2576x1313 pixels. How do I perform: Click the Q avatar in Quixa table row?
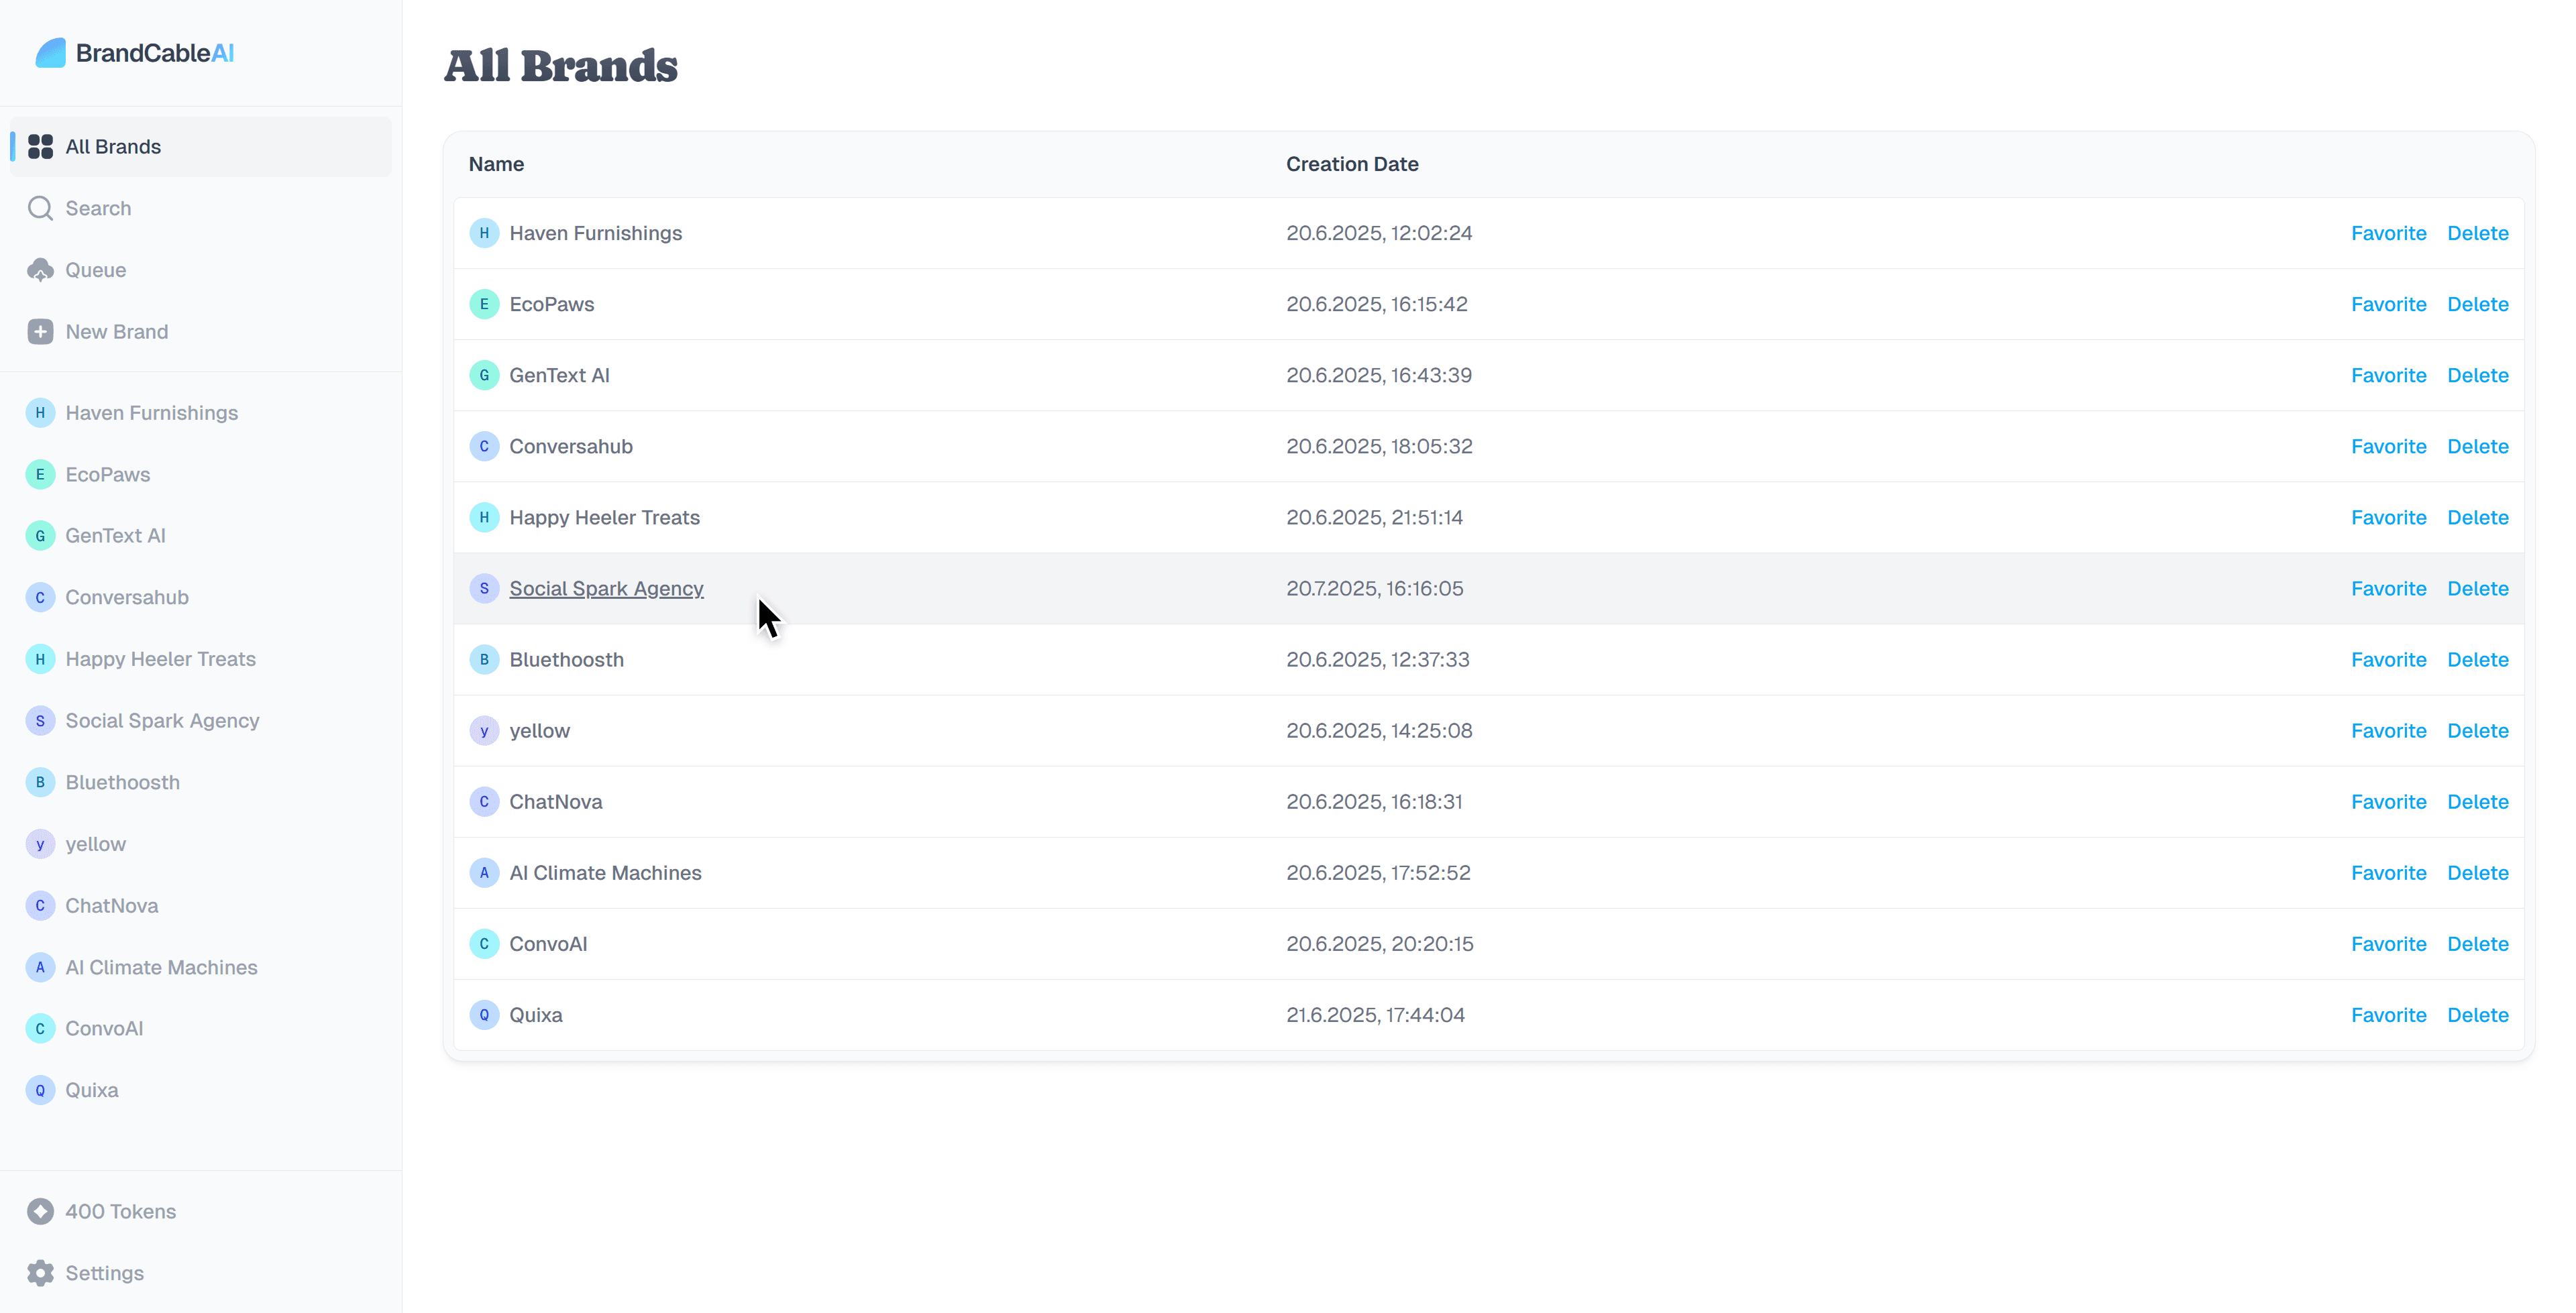tap(484, 1015)
